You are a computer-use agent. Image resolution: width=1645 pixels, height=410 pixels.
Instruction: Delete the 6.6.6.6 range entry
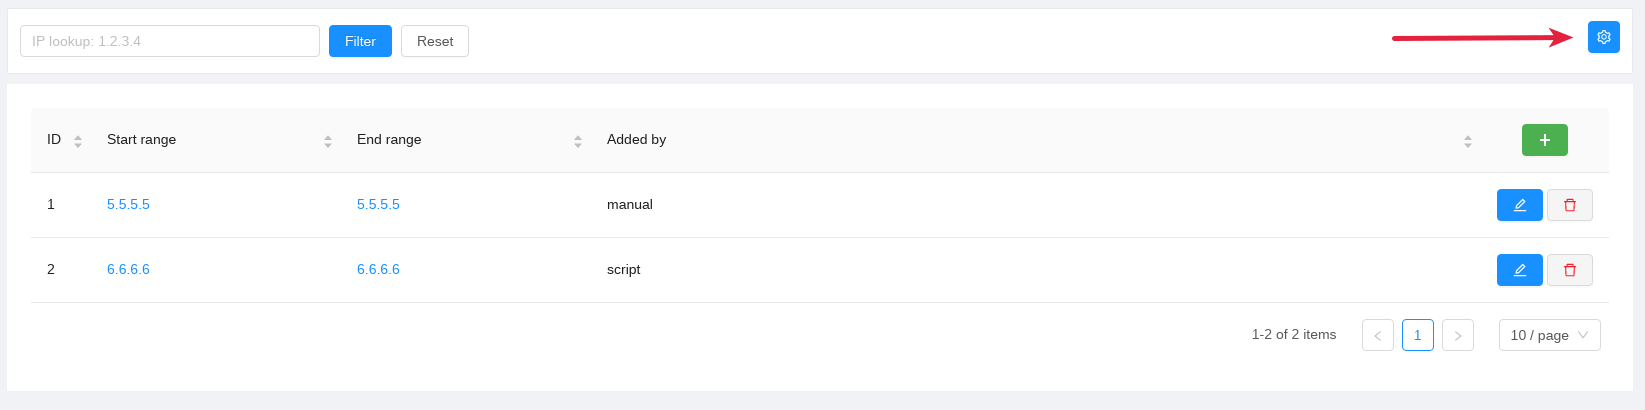[1569, 270]
